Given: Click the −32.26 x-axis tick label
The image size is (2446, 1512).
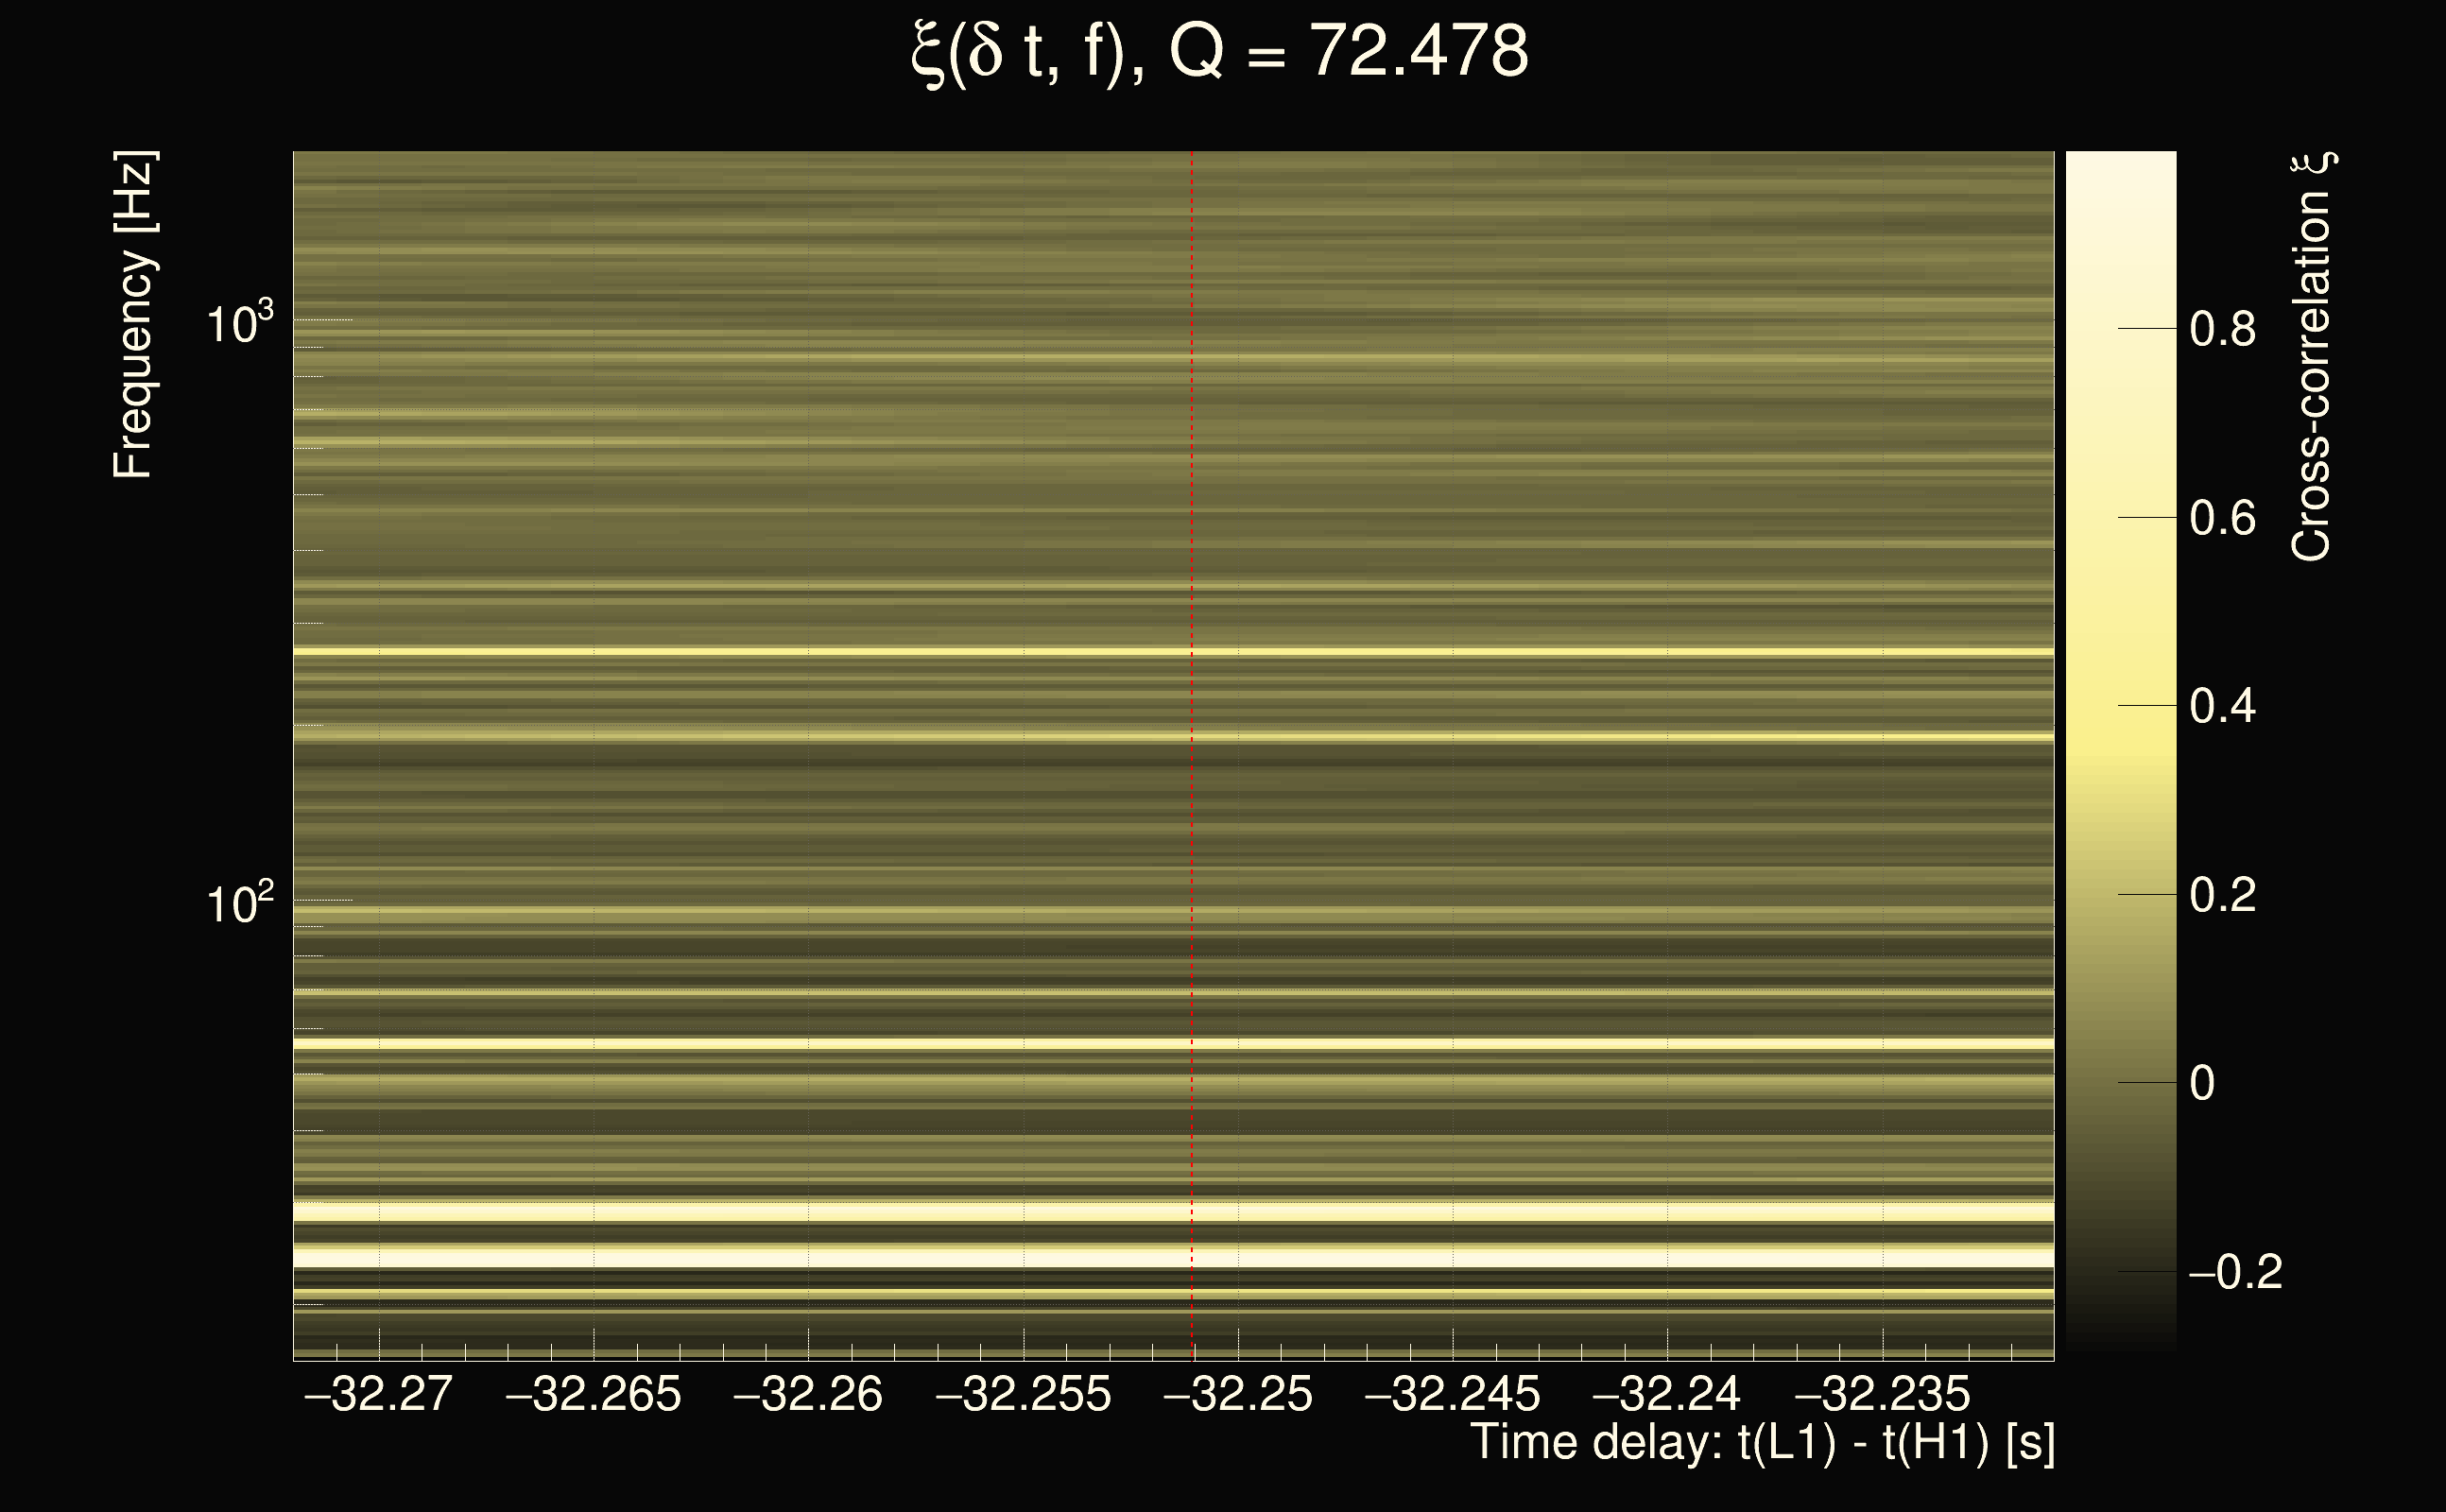Looking at the screenshot, I should pos(808,1394).
